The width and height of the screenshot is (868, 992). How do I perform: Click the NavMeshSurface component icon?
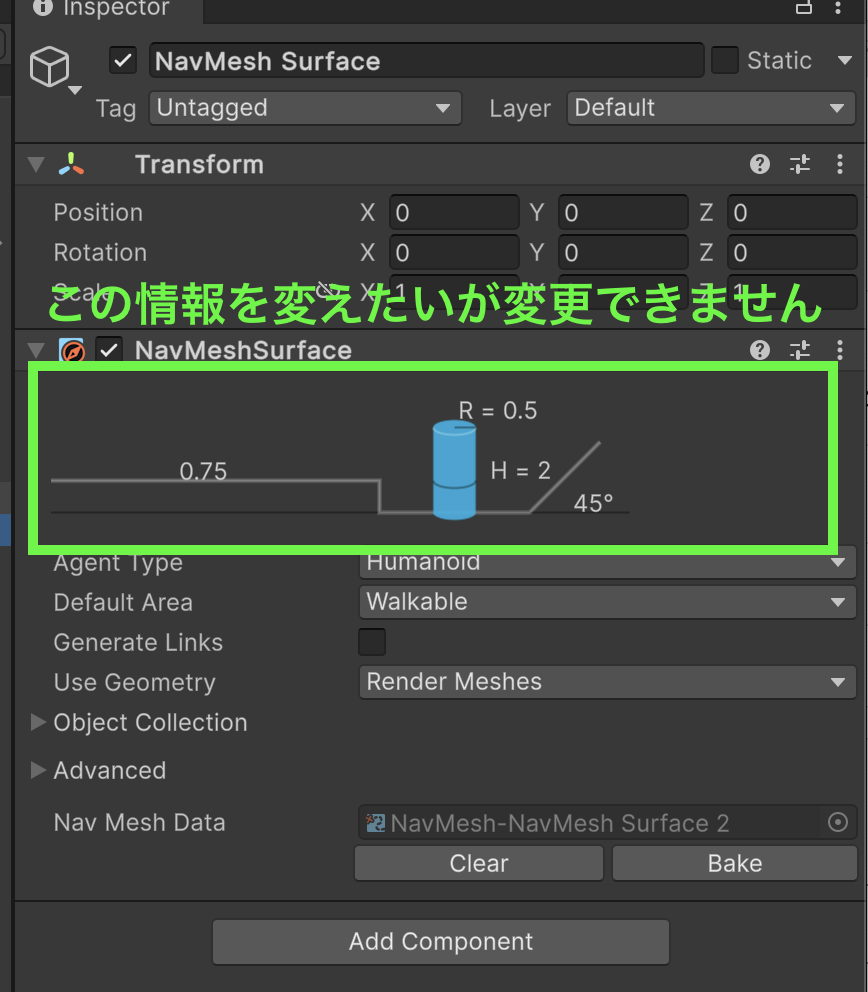click(x=73, y=350)
